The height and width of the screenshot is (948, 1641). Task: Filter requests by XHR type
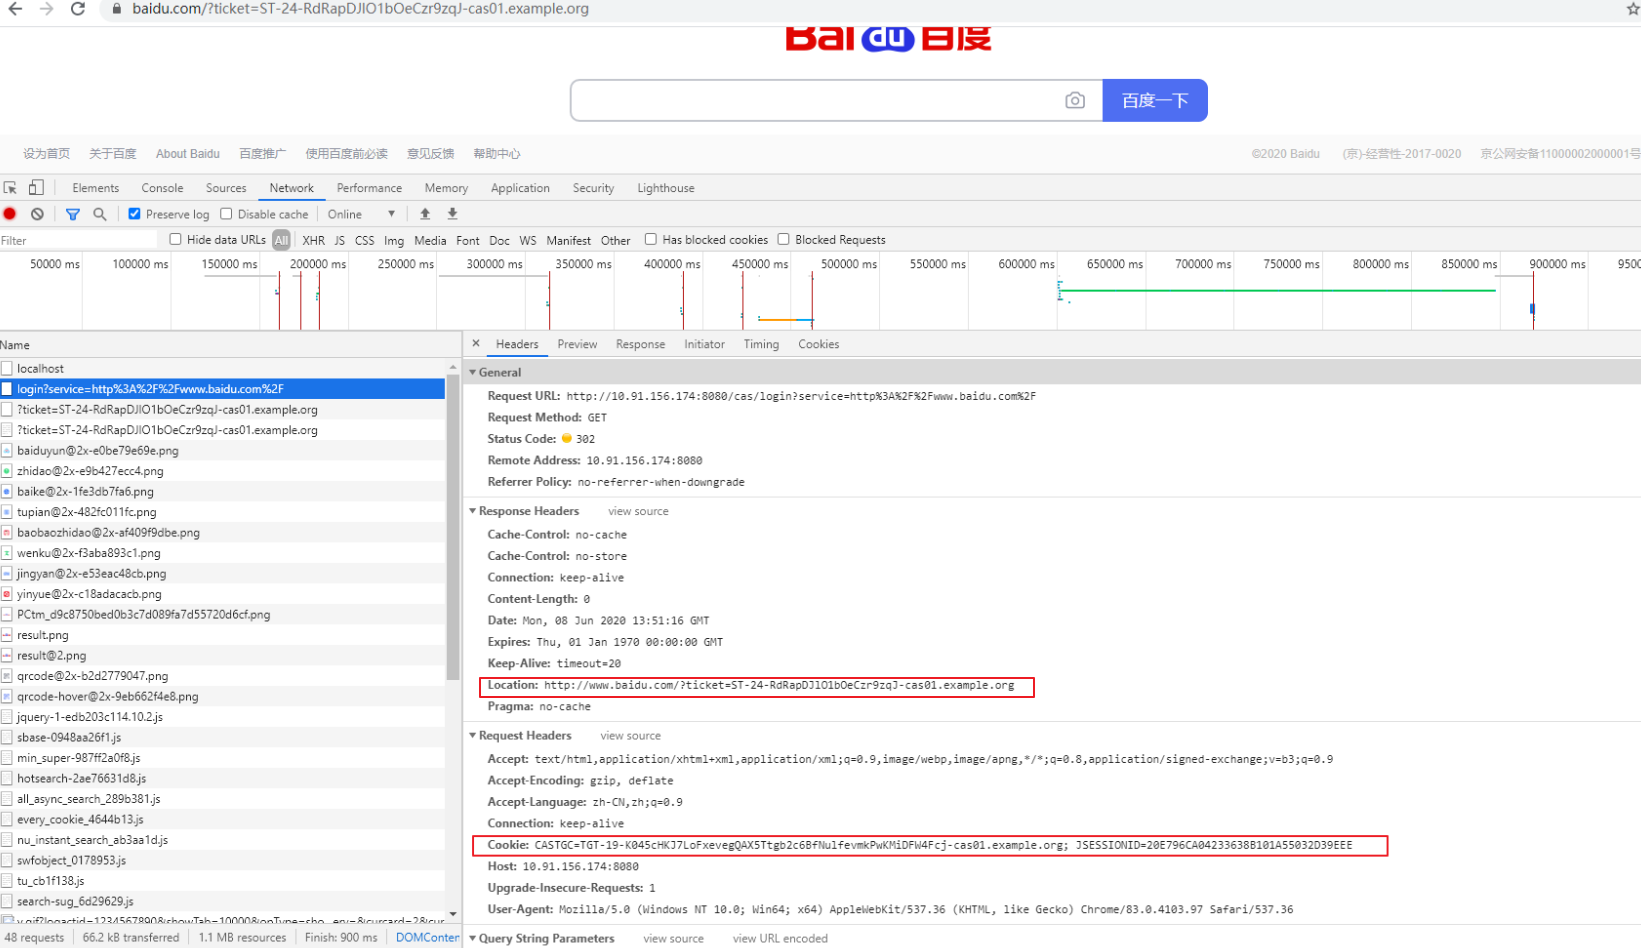(313, 240)
